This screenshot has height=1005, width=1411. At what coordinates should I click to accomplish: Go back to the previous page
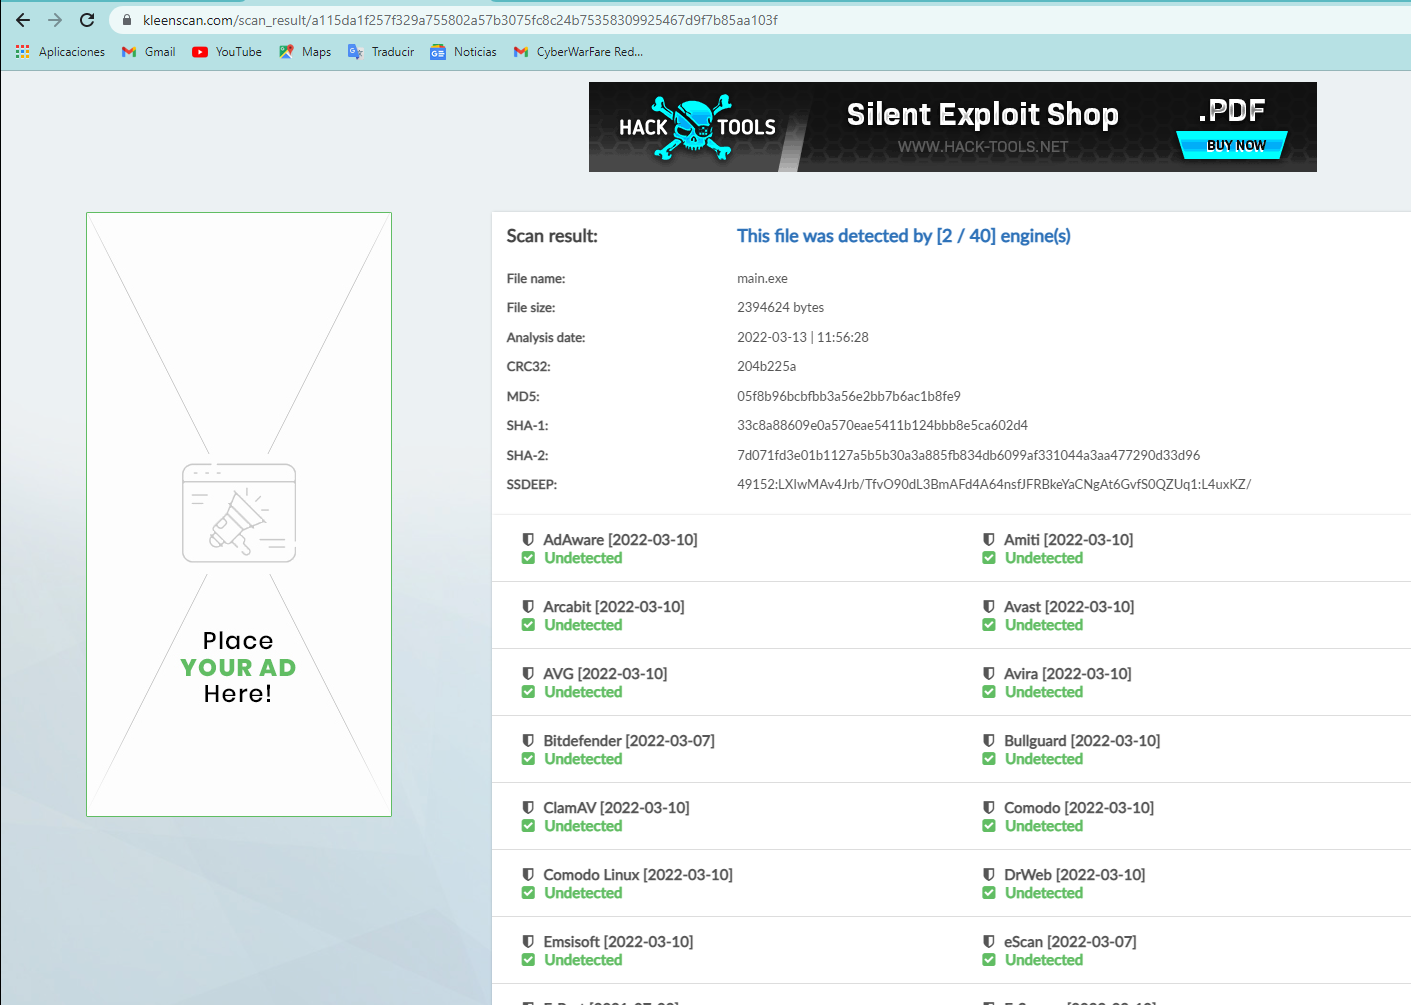click(23, 20)
